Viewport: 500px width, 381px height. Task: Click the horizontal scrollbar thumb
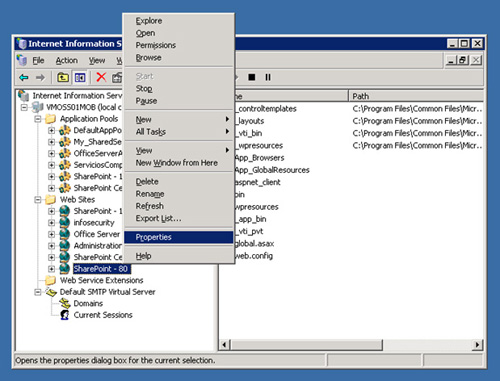(306, 345)
